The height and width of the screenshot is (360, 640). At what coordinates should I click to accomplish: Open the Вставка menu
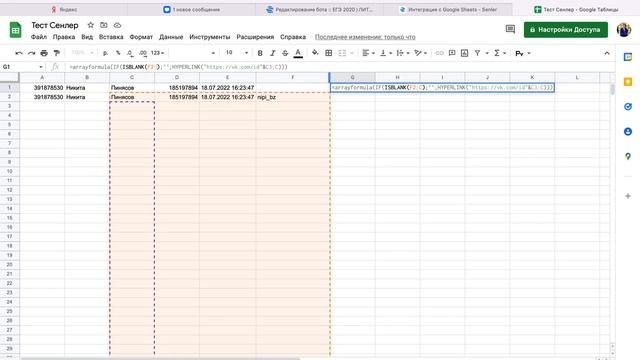click(111, 37)
